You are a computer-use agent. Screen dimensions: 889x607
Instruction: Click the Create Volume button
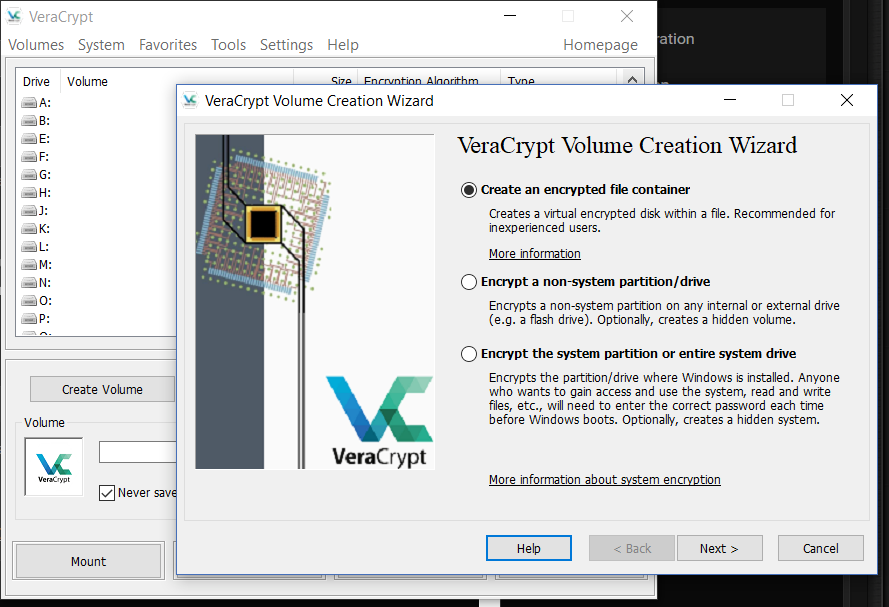click(103, 389)
